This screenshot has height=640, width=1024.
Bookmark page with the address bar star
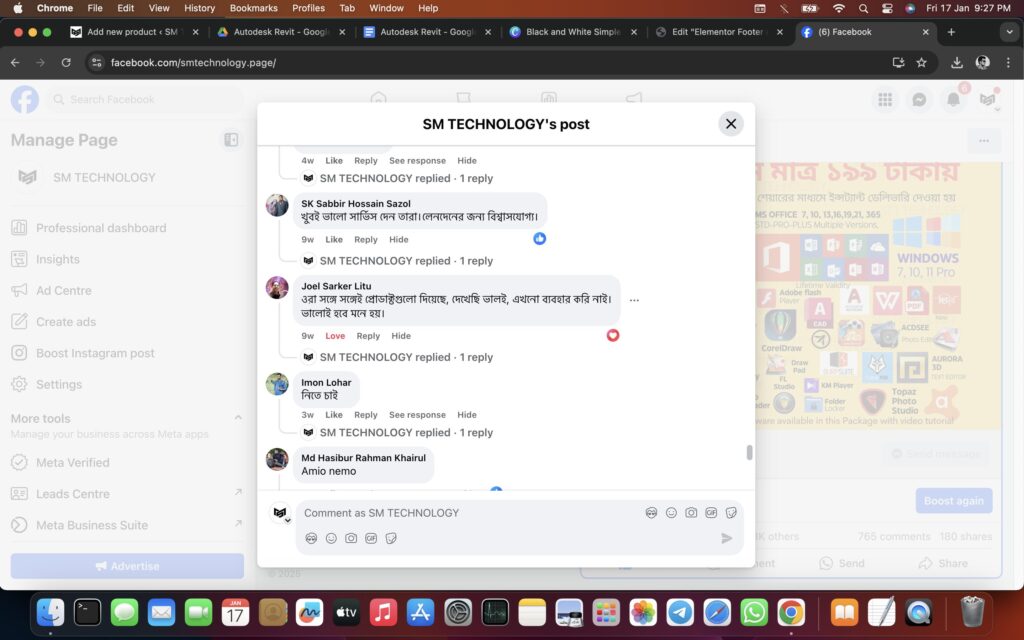[x=921, y=62]
